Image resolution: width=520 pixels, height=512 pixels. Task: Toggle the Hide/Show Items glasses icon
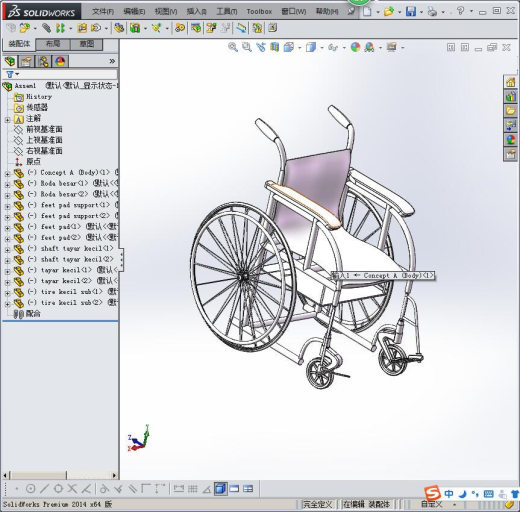click(x=333, y=47)
